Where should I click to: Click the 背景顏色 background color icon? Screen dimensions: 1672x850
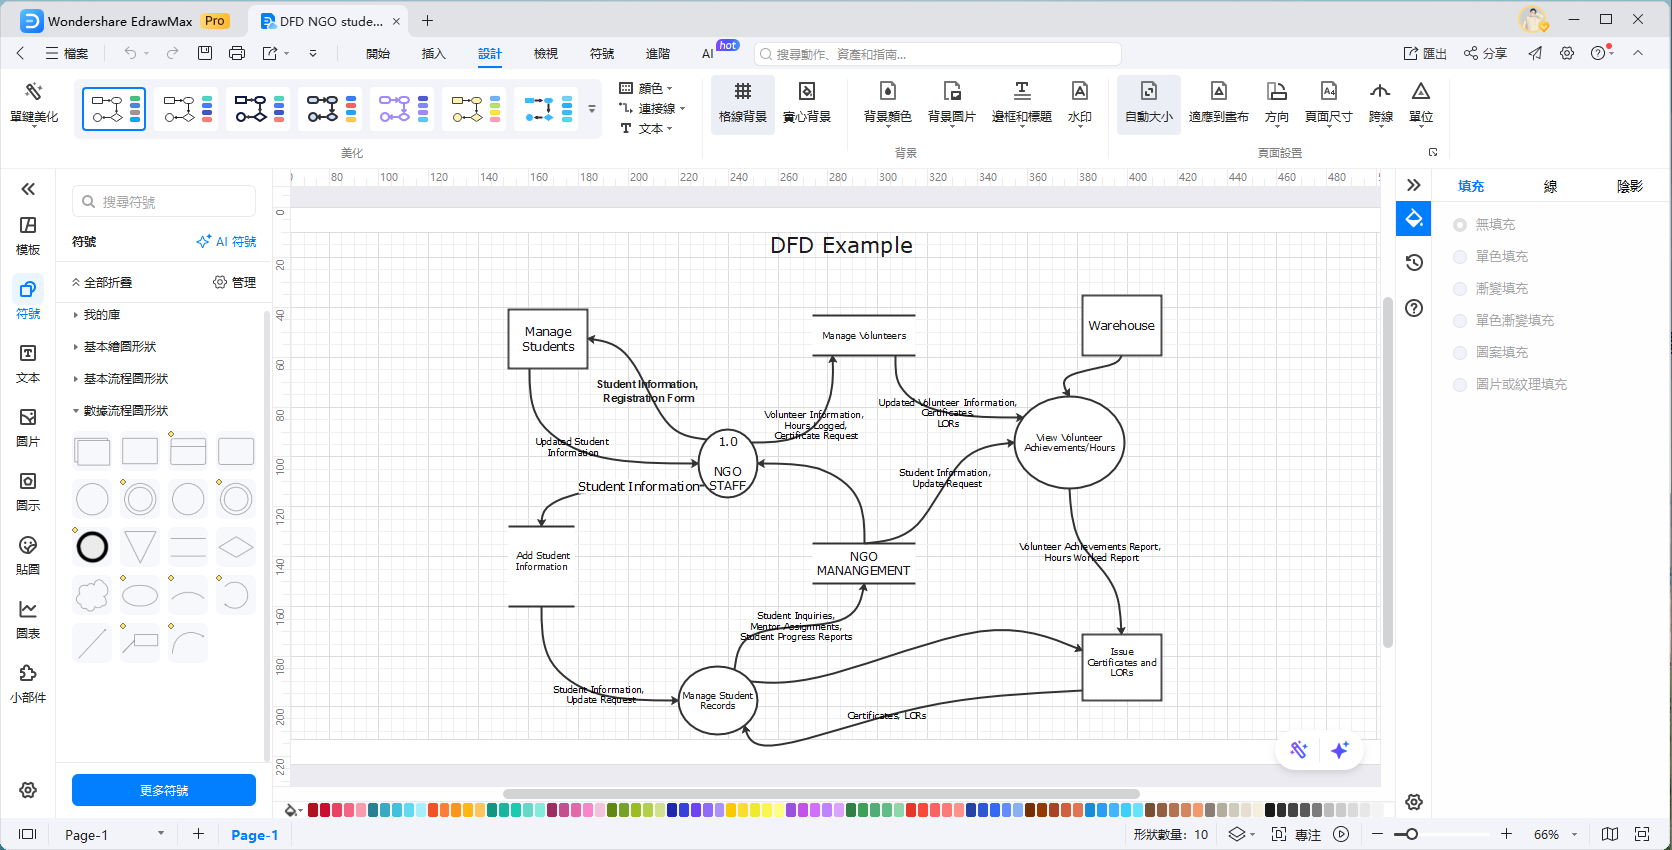887,103
